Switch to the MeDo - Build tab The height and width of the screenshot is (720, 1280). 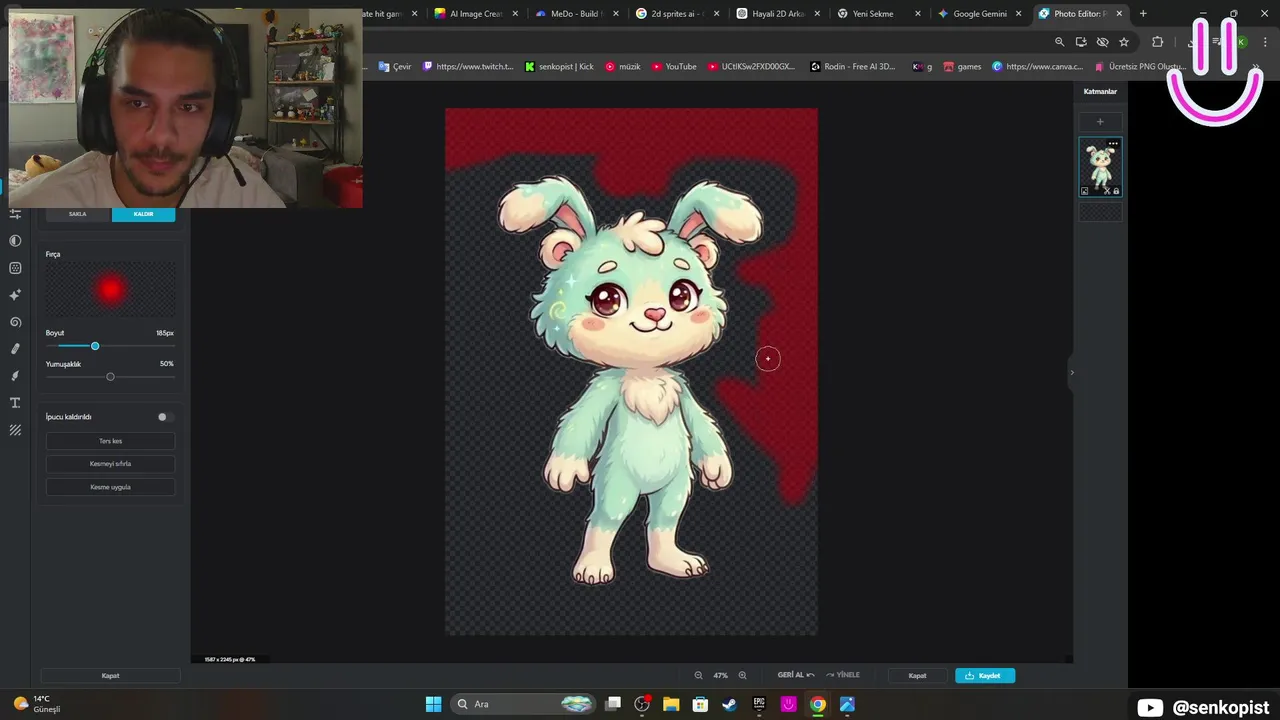(574, 13)
